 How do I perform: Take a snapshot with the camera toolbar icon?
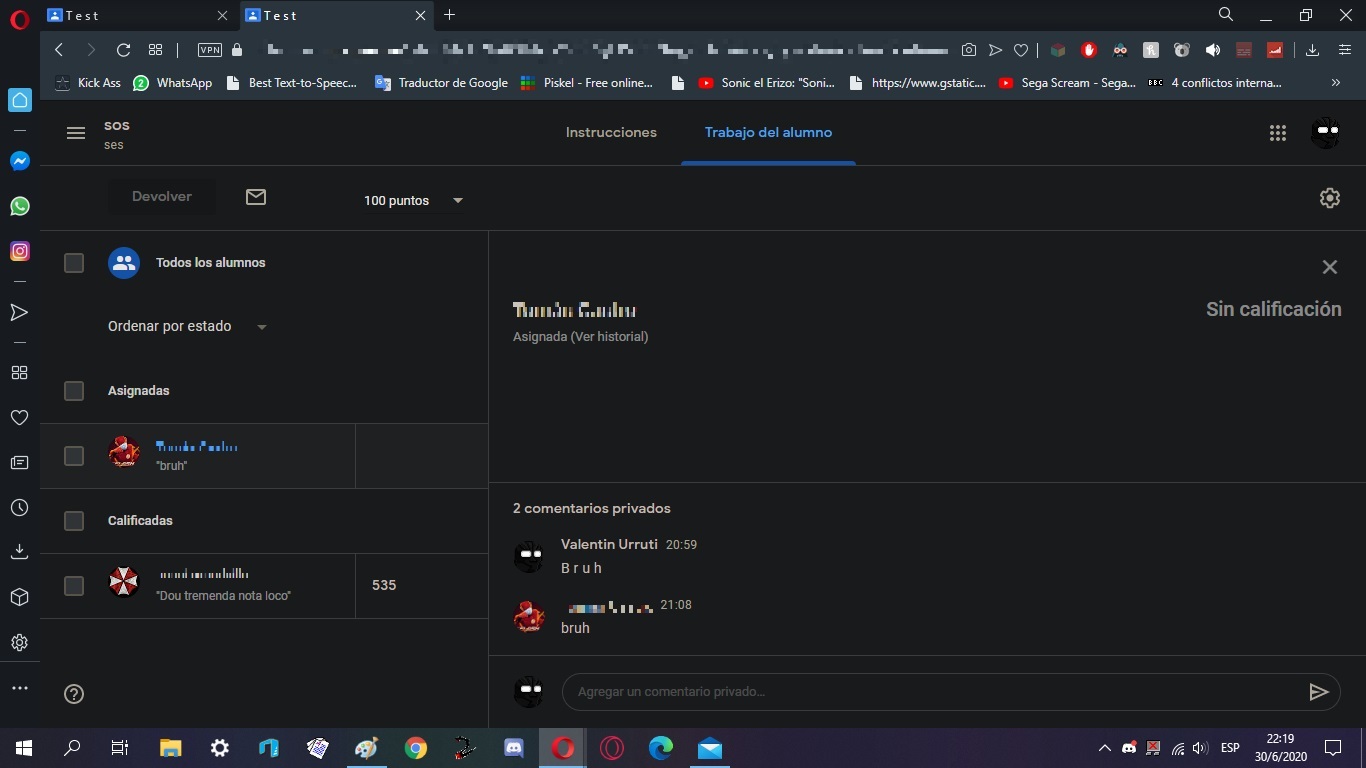pos(969,50)
